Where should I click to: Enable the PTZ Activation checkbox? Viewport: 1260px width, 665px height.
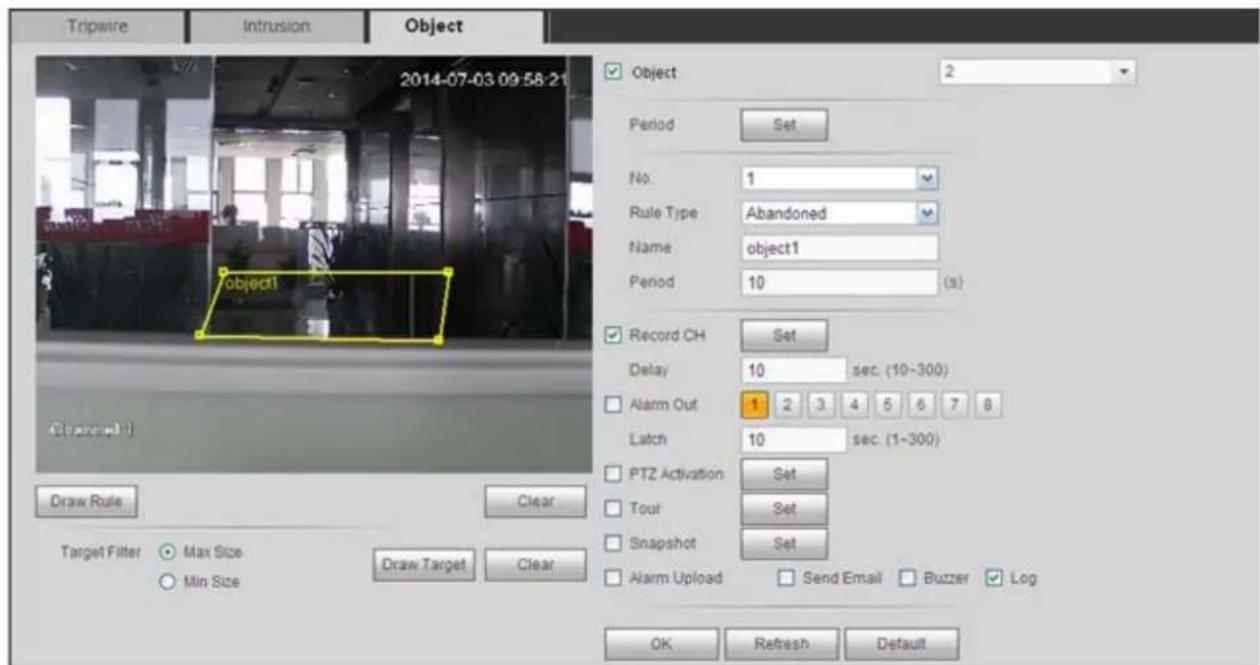(x=613, y=474)
